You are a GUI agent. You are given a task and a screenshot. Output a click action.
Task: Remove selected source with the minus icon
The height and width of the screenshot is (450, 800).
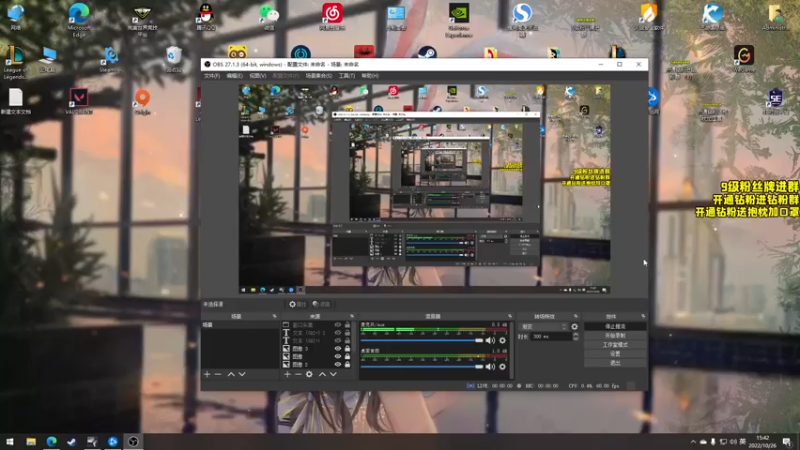(298, 374)
